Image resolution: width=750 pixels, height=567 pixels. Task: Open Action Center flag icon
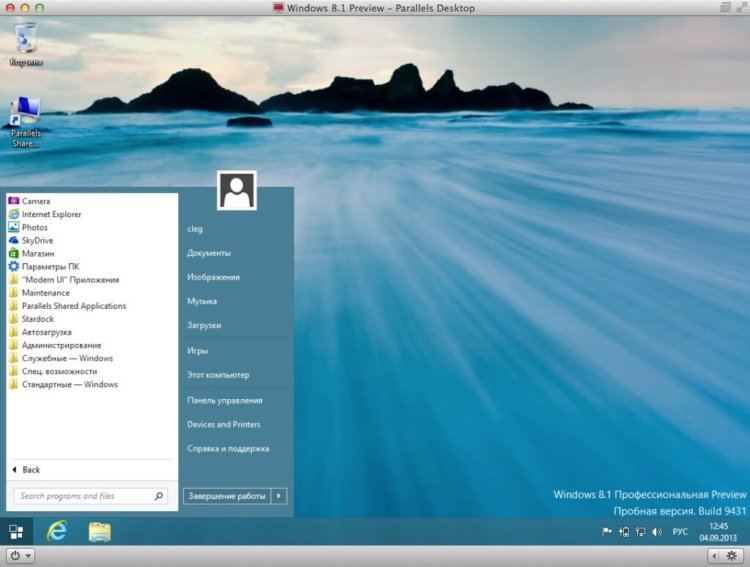click(x=607, y=531)
